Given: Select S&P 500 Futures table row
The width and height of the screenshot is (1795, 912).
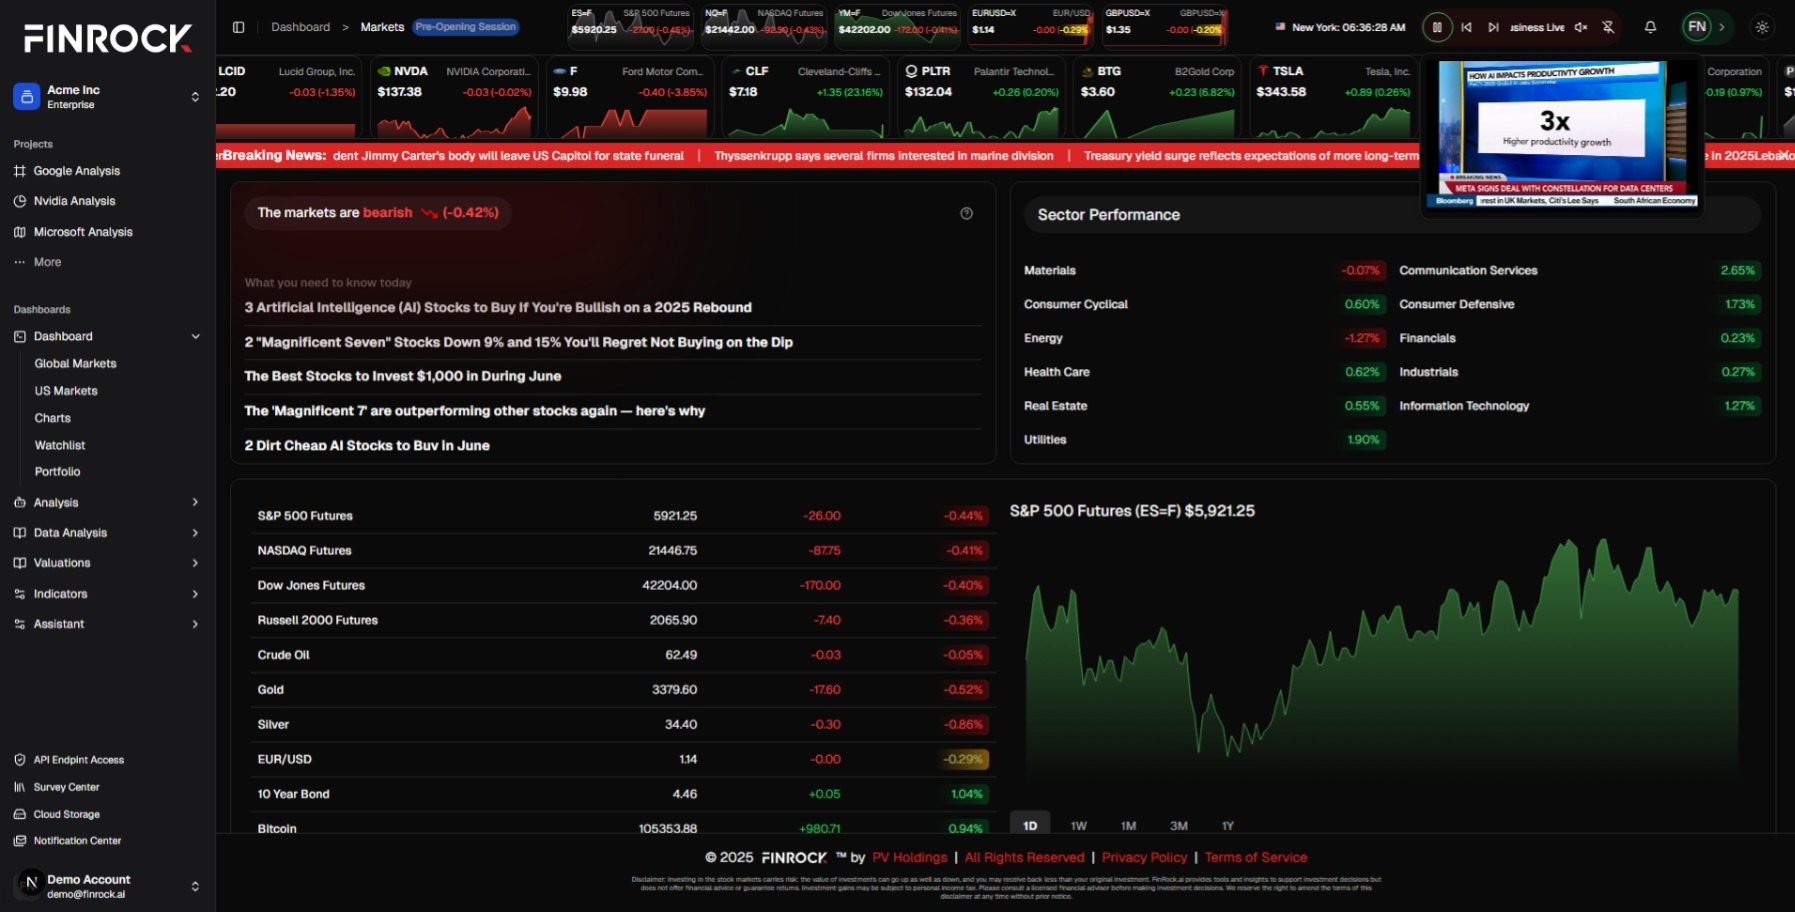Looking at the screenshot, I should (x=622, y=516).
